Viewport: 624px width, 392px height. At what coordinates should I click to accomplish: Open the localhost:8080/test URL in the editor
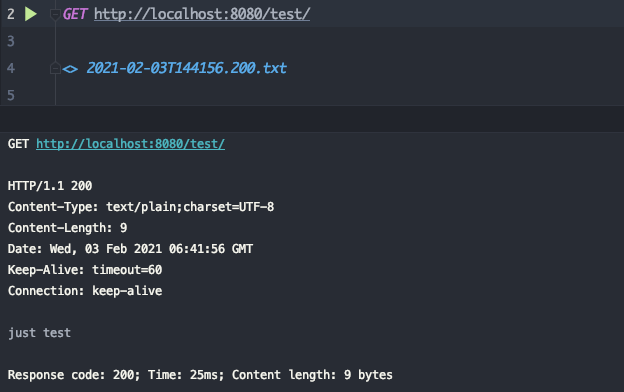click(202, 14)
